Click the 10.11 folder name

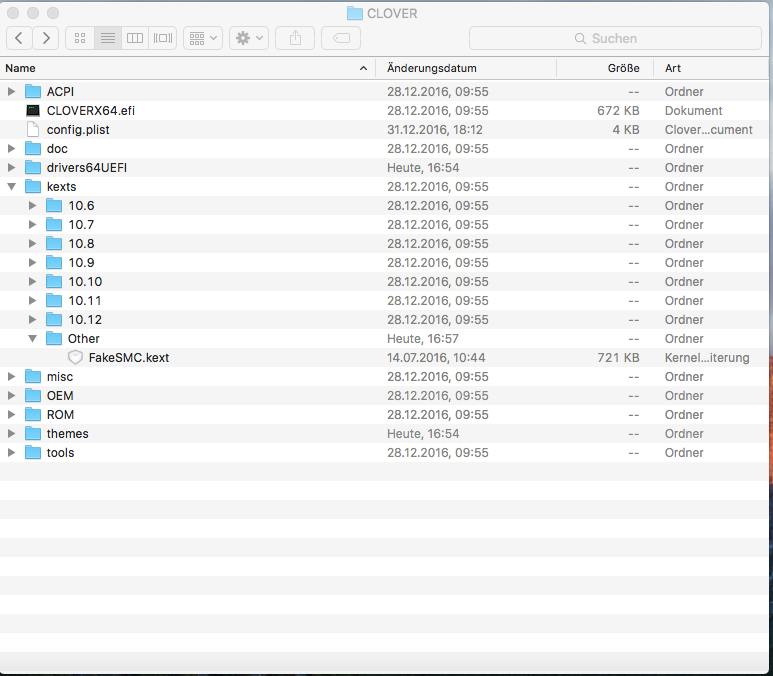(x=85, y=300)
